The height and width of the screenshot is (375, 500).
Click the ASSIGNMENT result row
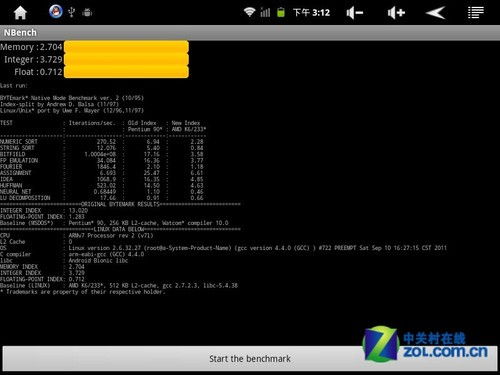point(102,173)
